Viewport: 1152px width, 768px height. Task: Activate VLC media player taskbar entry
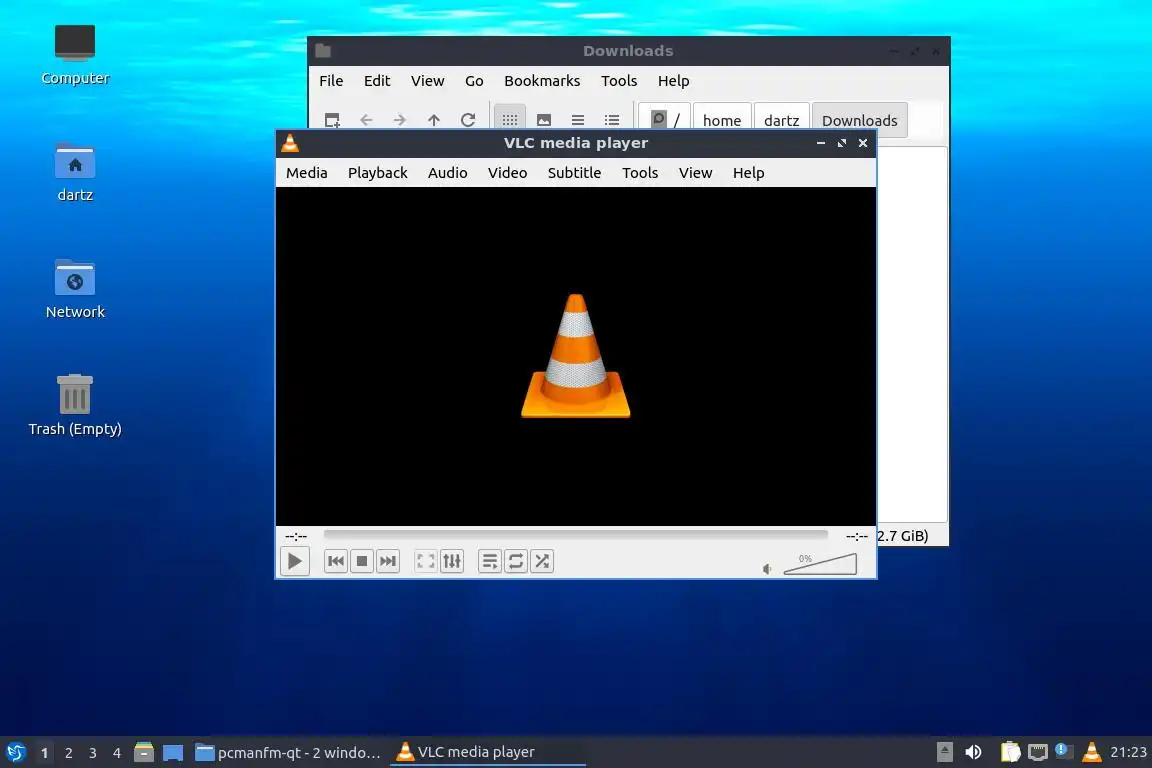click(x=488, y=752)
